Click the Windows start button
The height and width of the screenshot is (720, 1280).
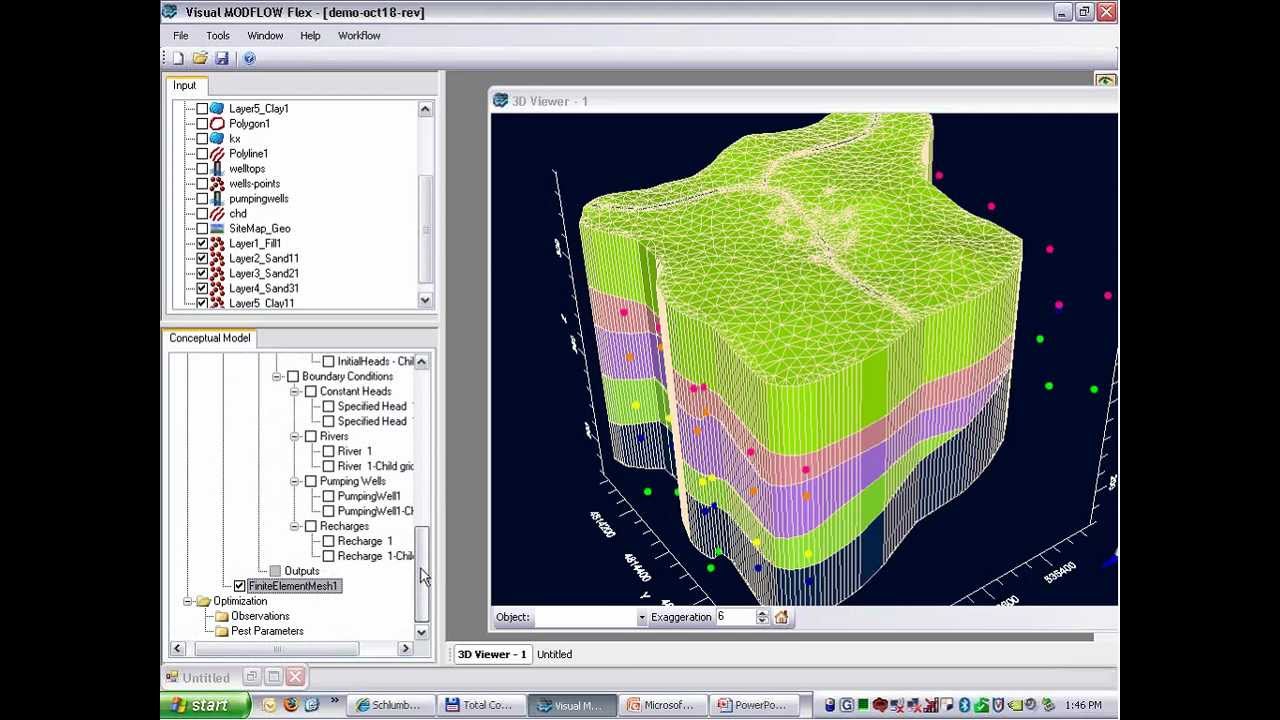coord(205,705)
